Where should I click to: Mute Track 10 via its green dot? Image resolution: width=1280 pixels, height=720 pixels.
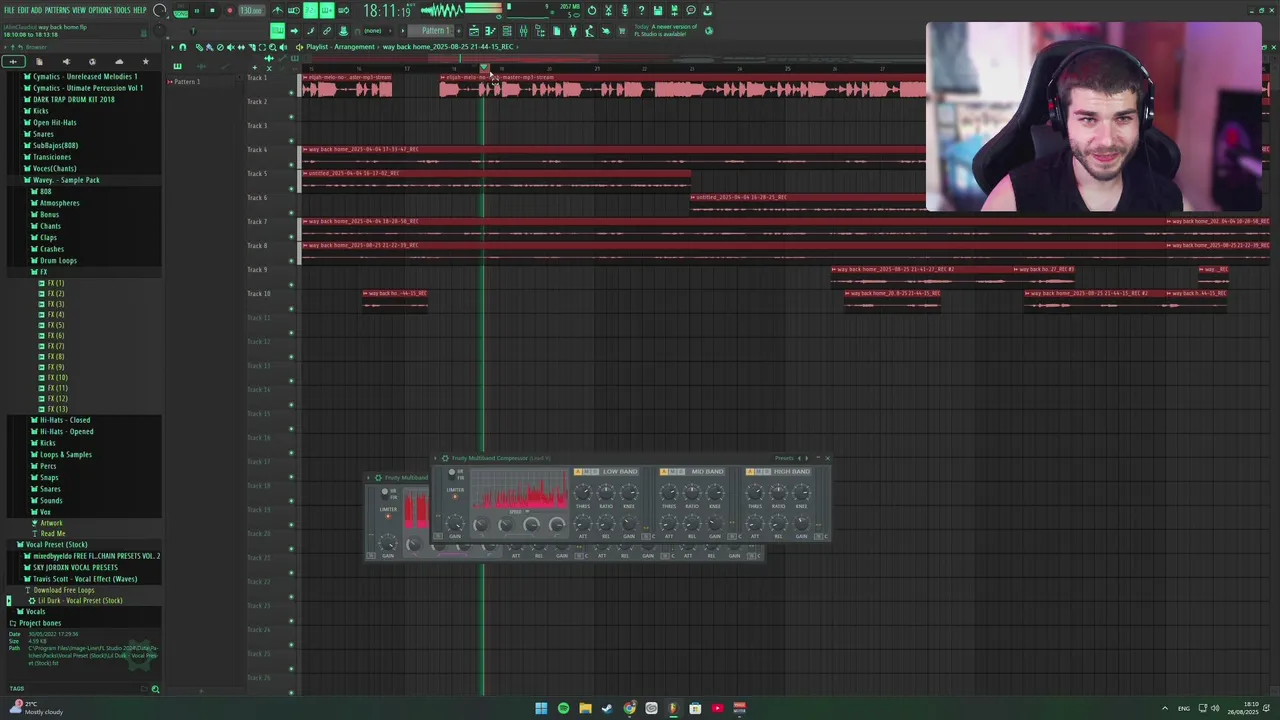291,308
